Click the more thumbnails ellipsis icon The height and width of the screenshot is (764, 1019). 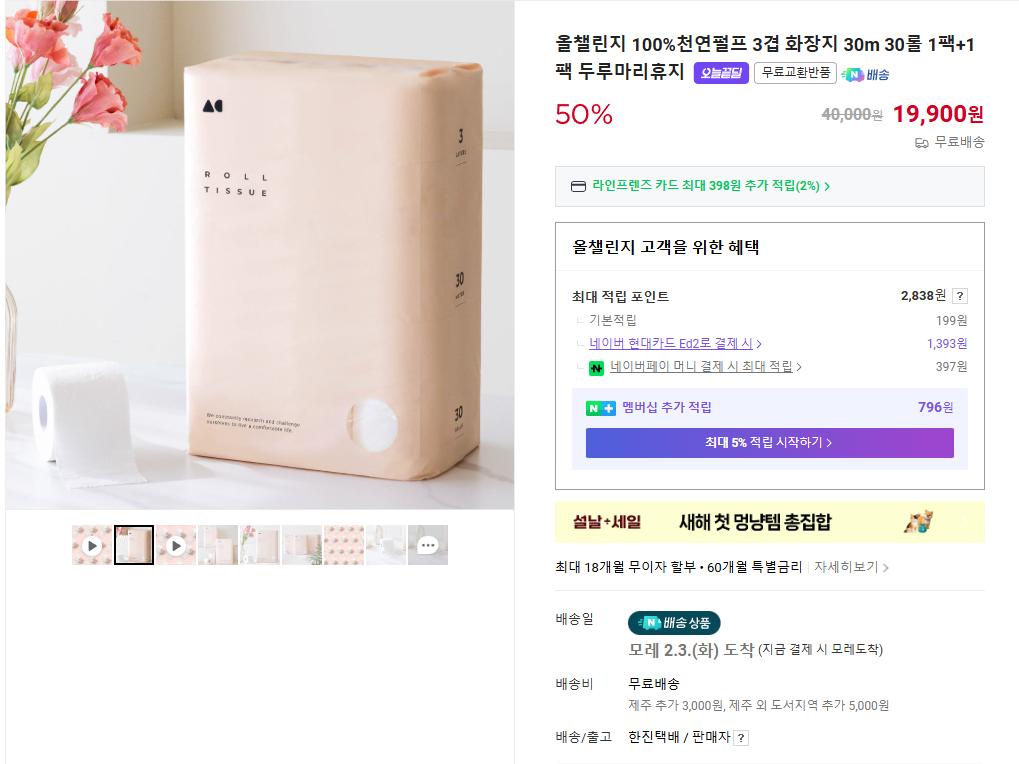pyautogui.click(x=428, y=546)
